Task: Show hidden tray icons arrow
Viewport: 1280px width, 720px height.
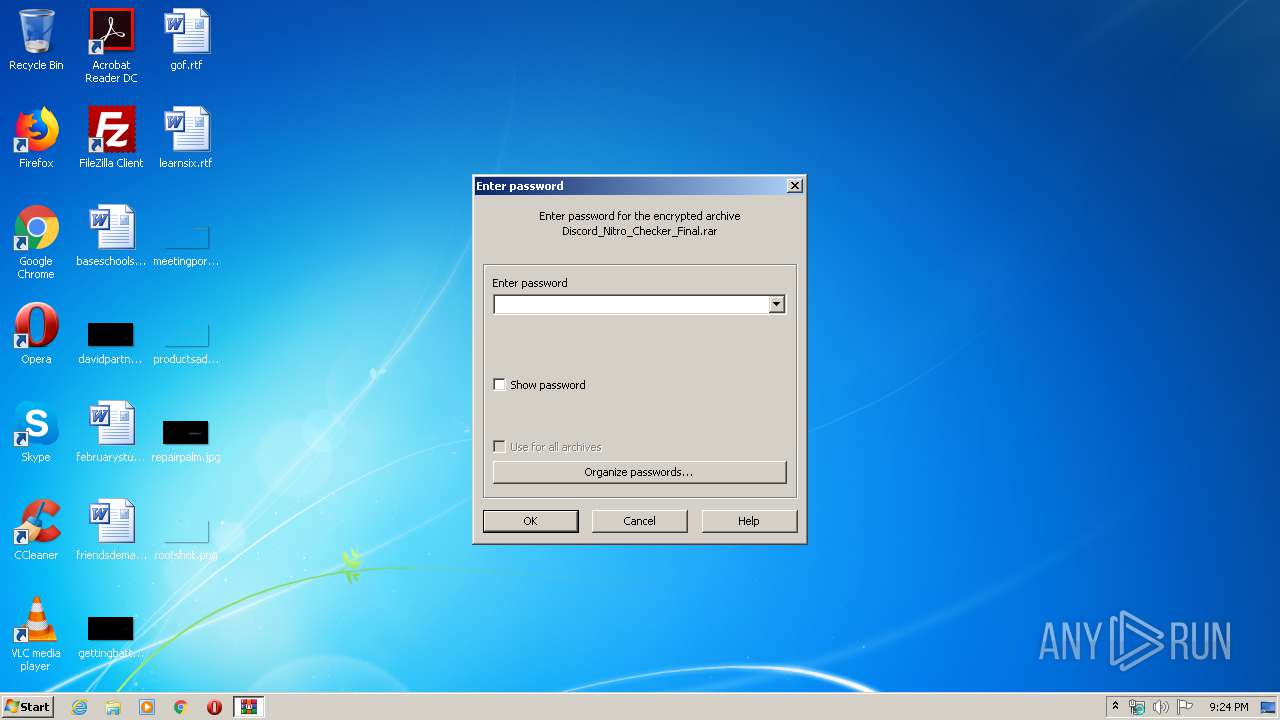Action: point(1116,707)
